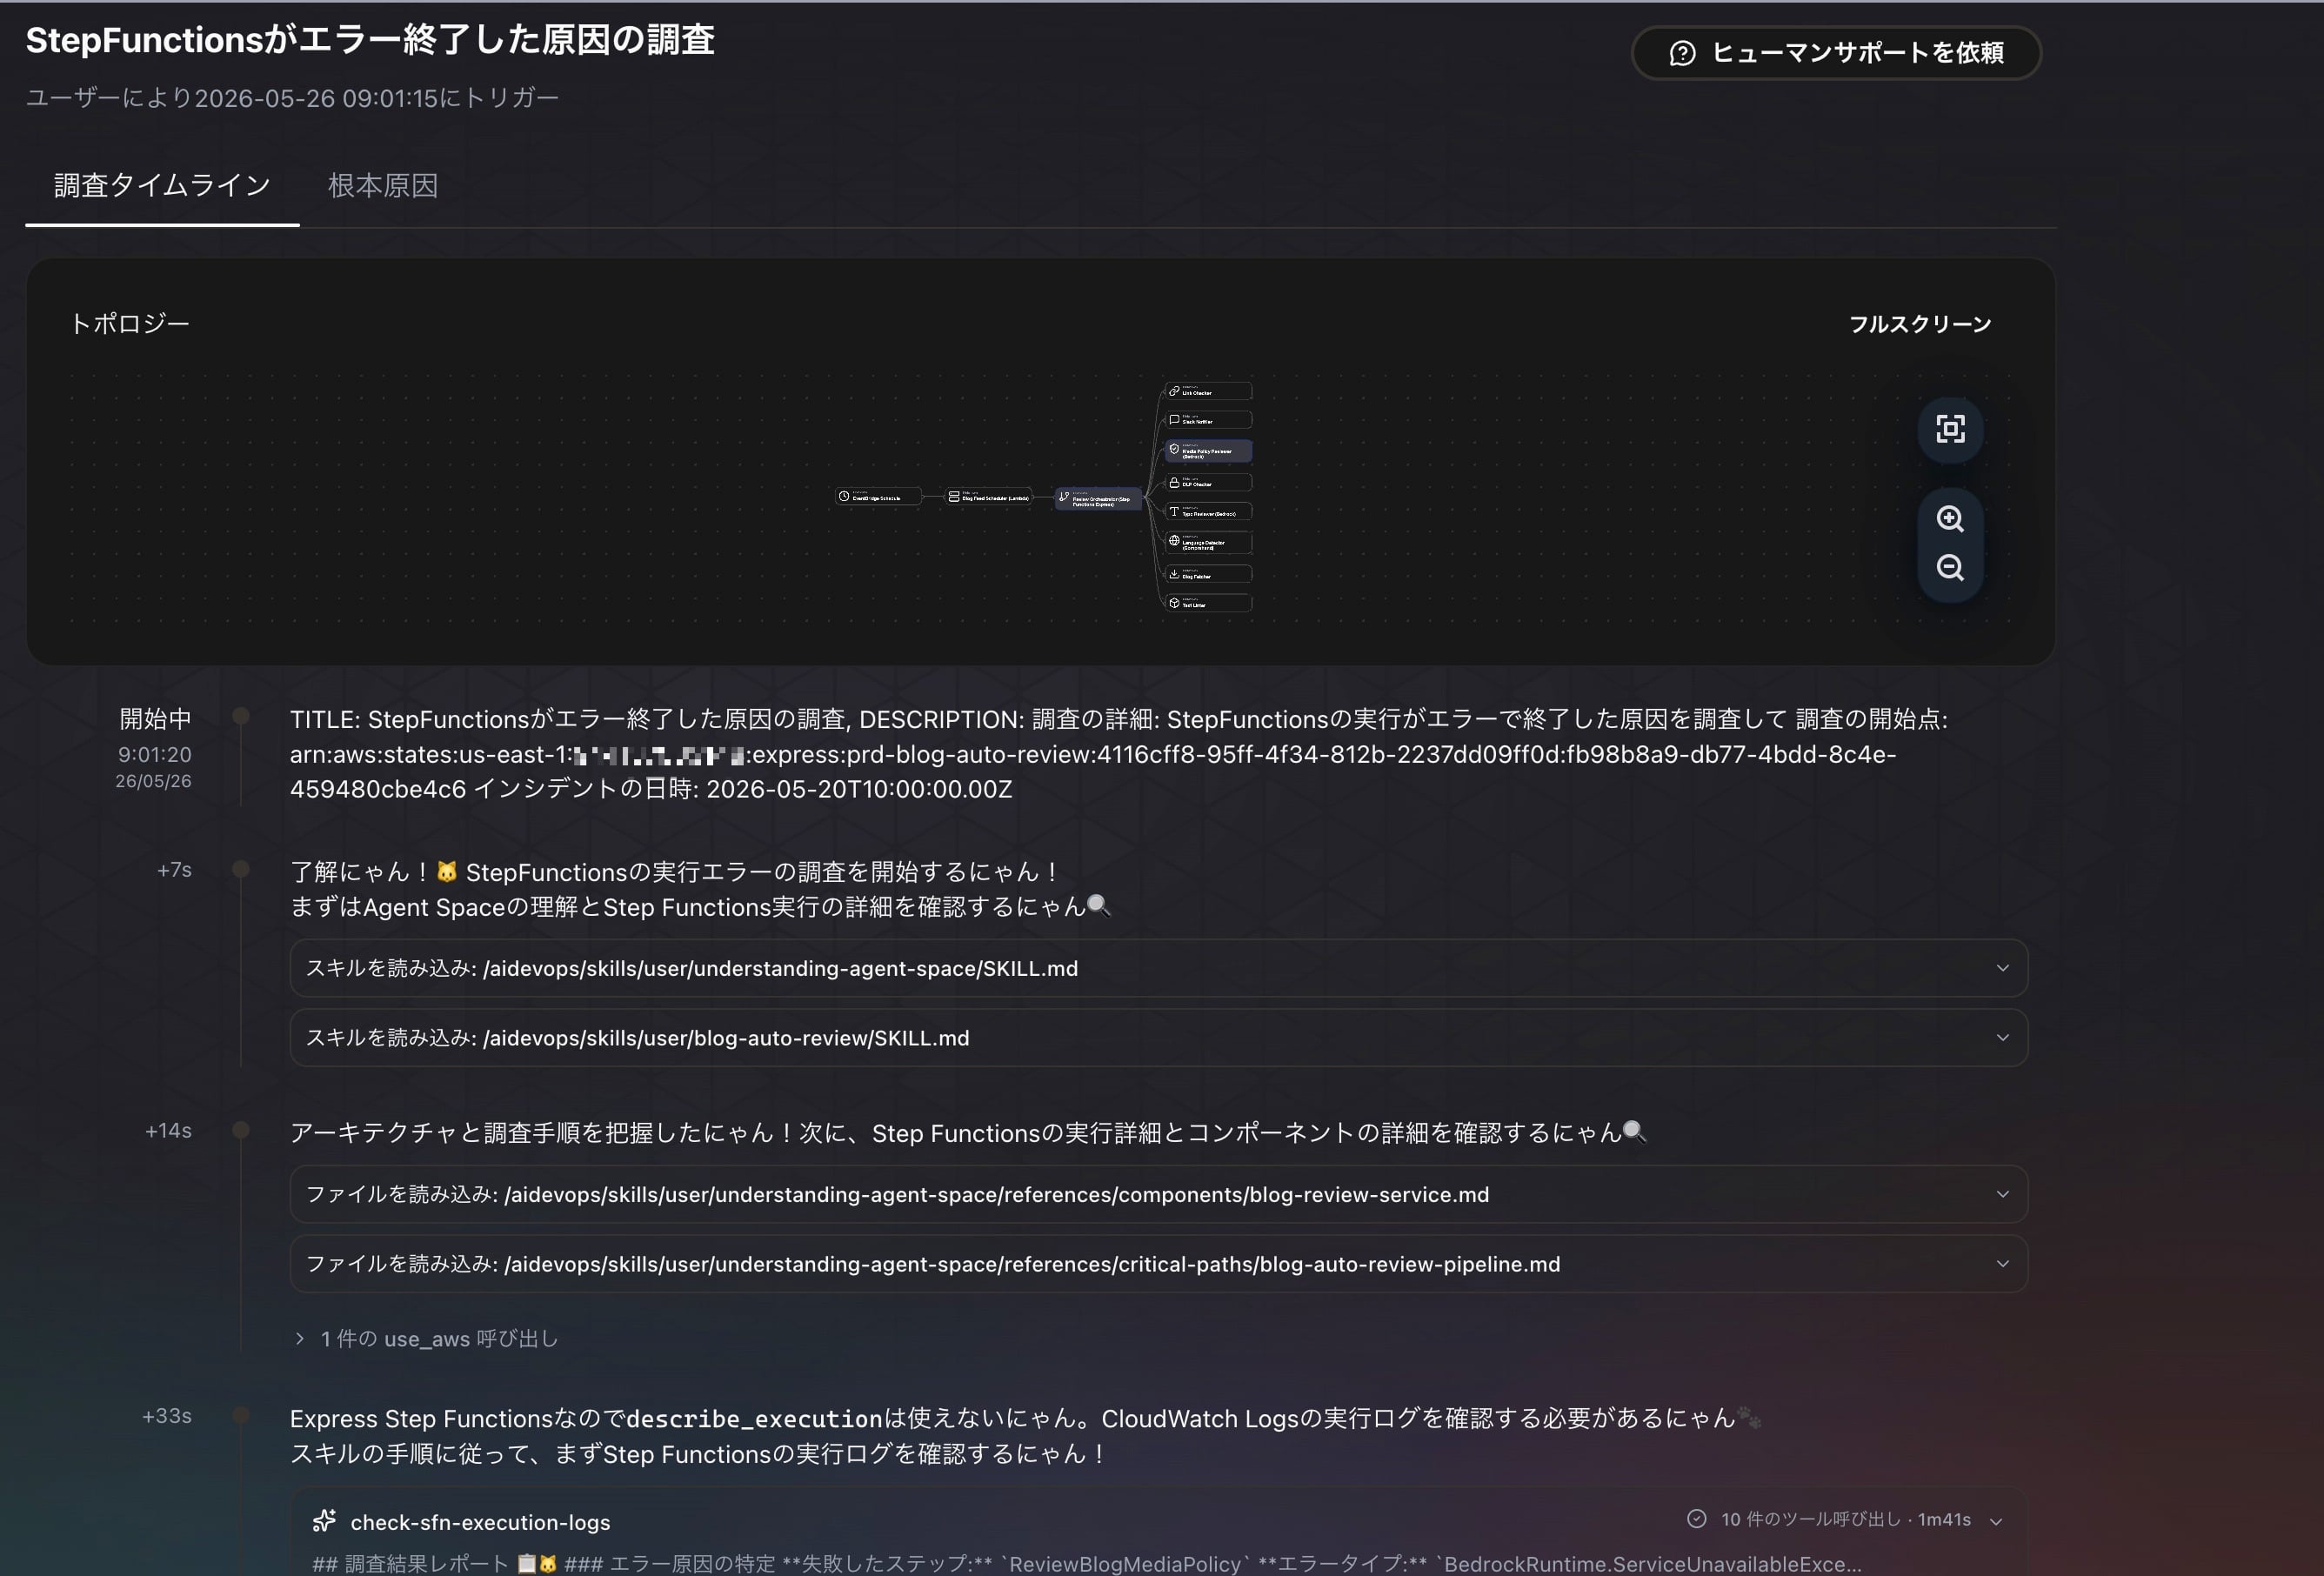The image size is (2324, 1576).
Task: Open the 調査タイムライン tab
Action: click(x=162, y=186)
